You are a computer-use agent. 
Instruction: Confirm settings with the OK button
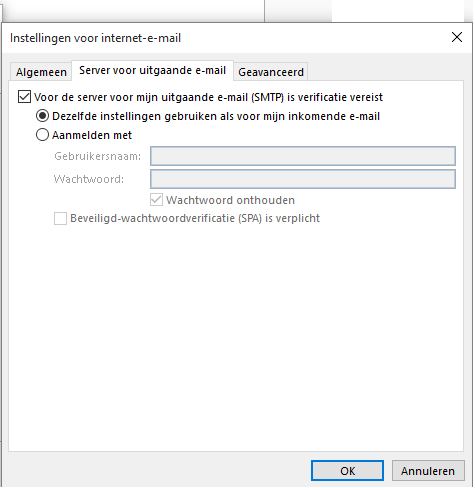347,471
